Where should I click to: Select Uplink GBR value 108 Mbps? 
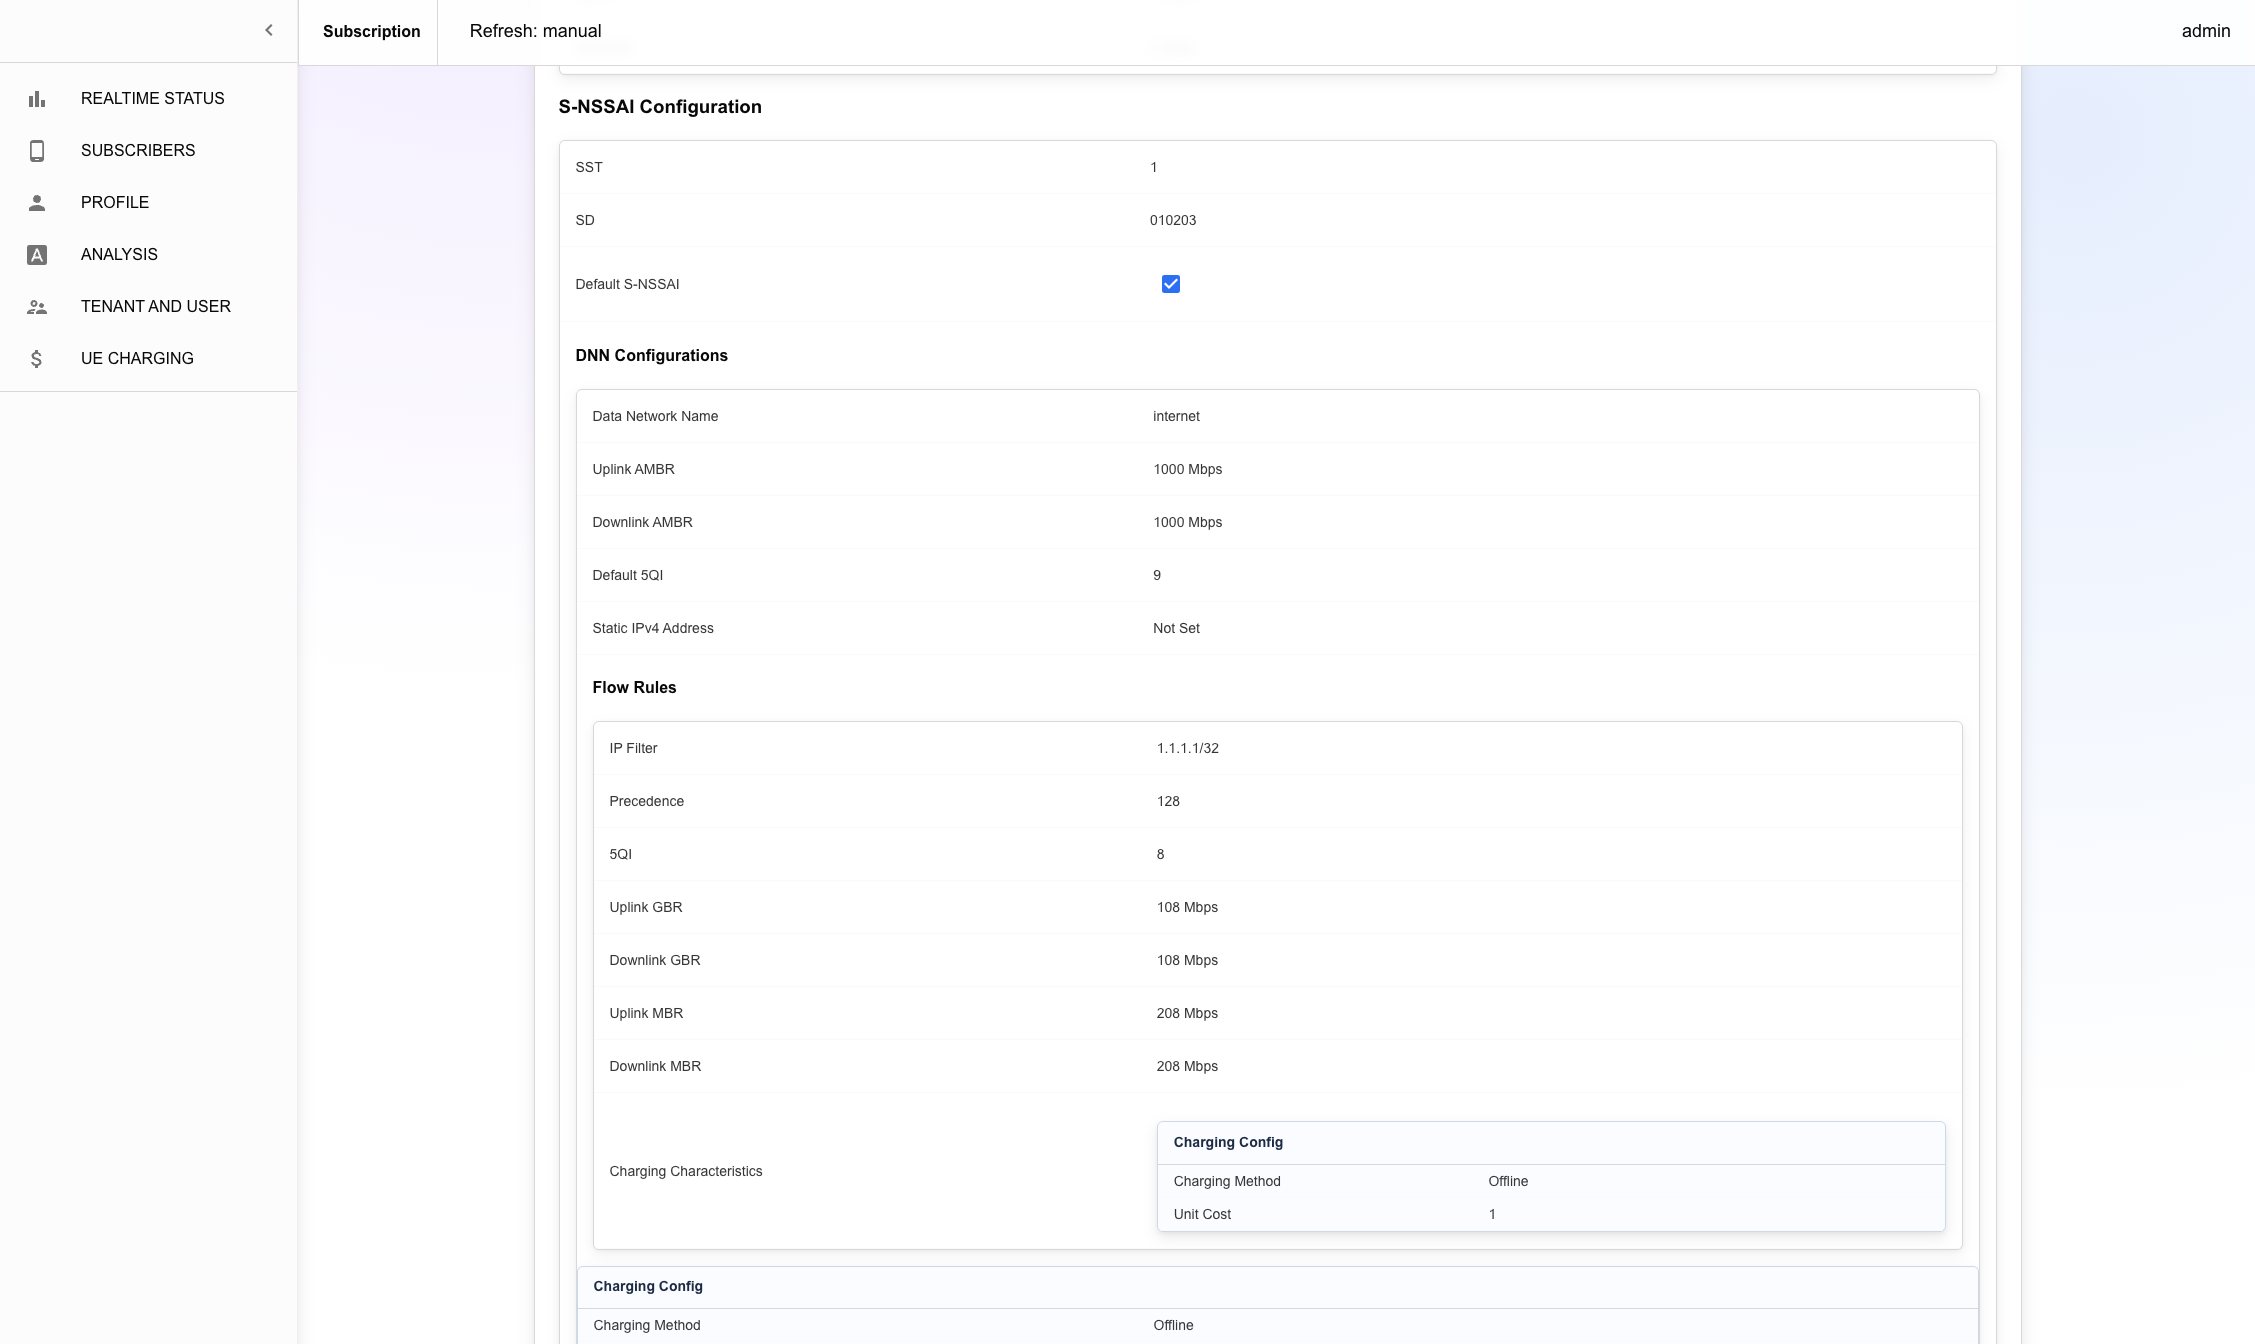(1187, 907)
